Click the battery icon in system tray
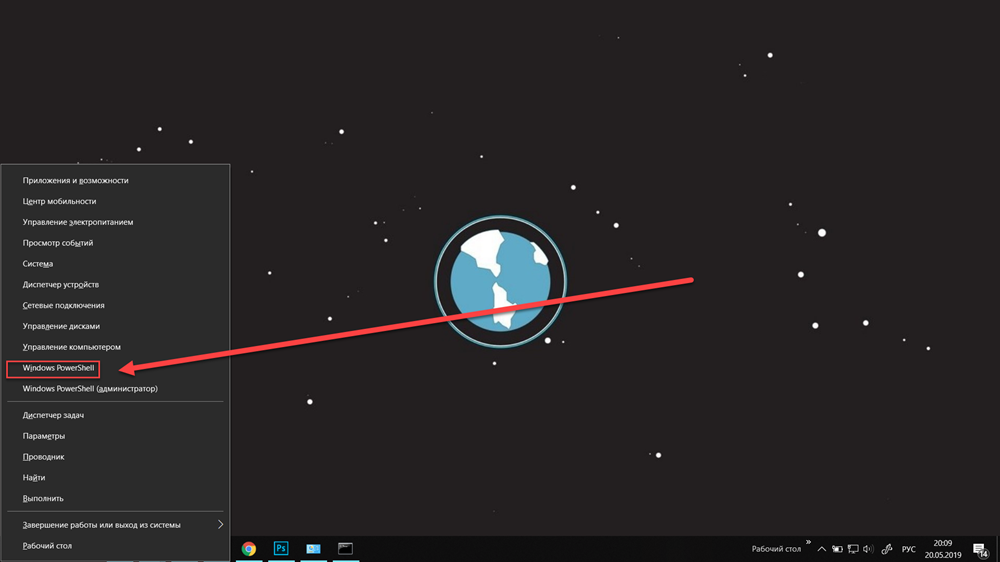 pos(837,549)
